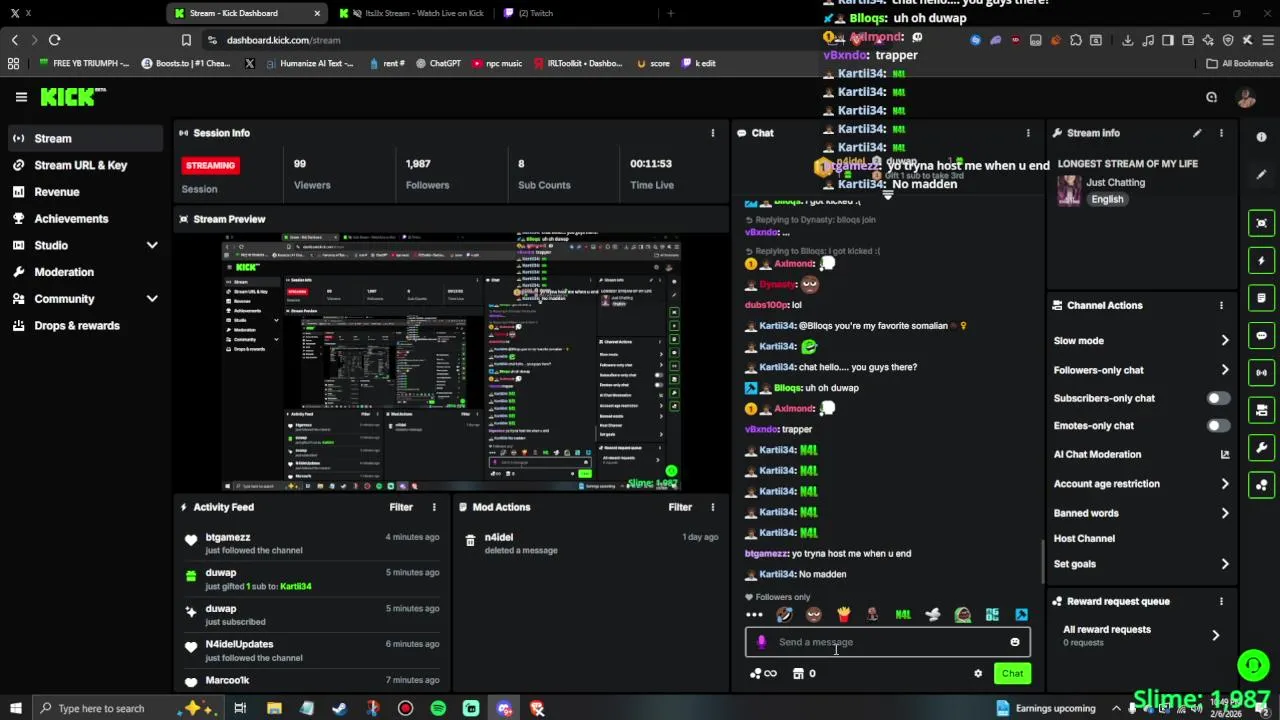The height and width of the screenshot is (720, 1280).
Task: Toggle Subscribers-only chat switch
Action: pos(1218,398)
